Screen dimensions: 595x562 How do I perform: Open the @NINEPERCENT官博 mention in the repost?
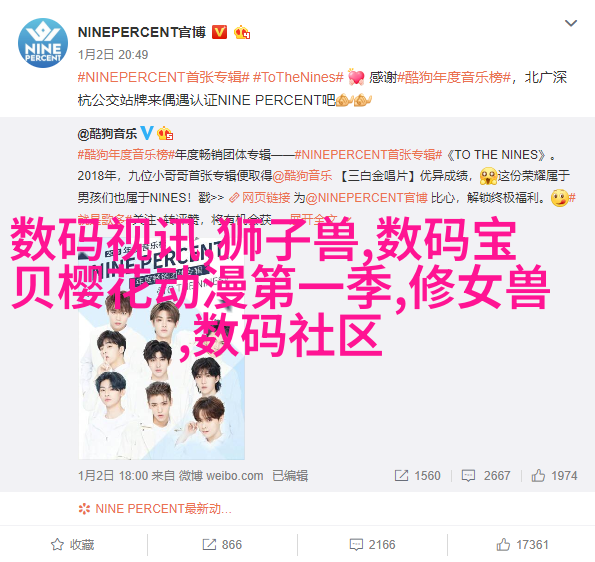[366, 198]
